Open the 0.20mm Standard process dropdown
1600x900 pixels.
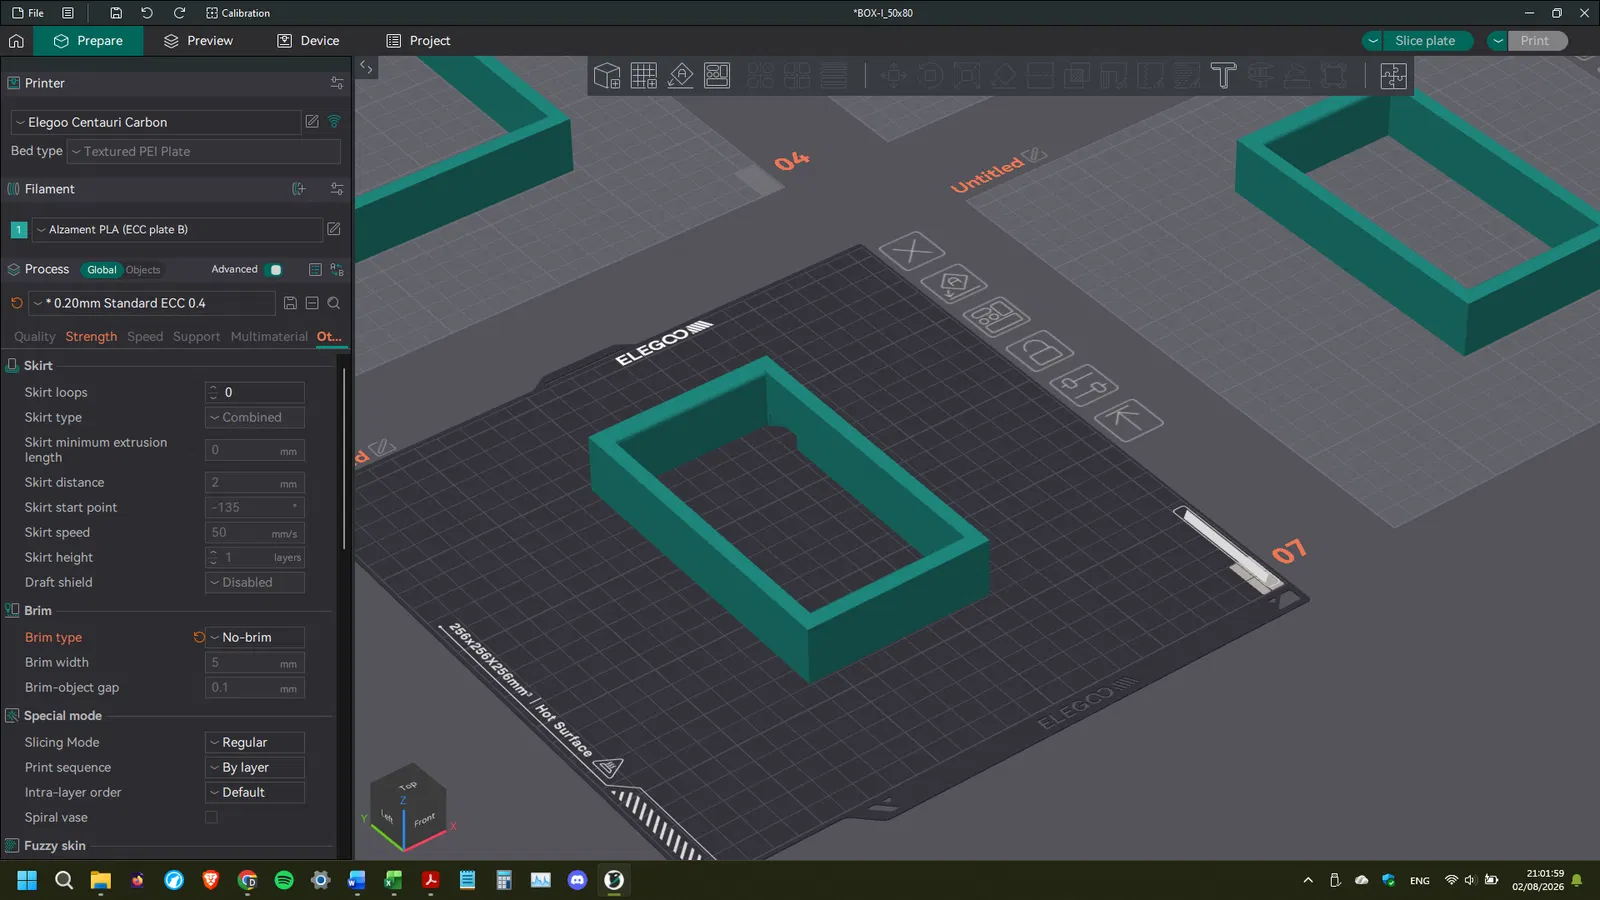point(152,303)
